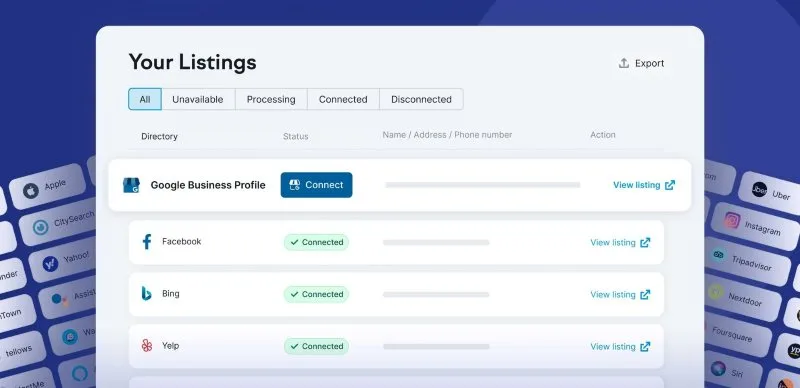Show only Connected listings tab
The width and height of the screenshot is (800, 388).
(343, 99)
